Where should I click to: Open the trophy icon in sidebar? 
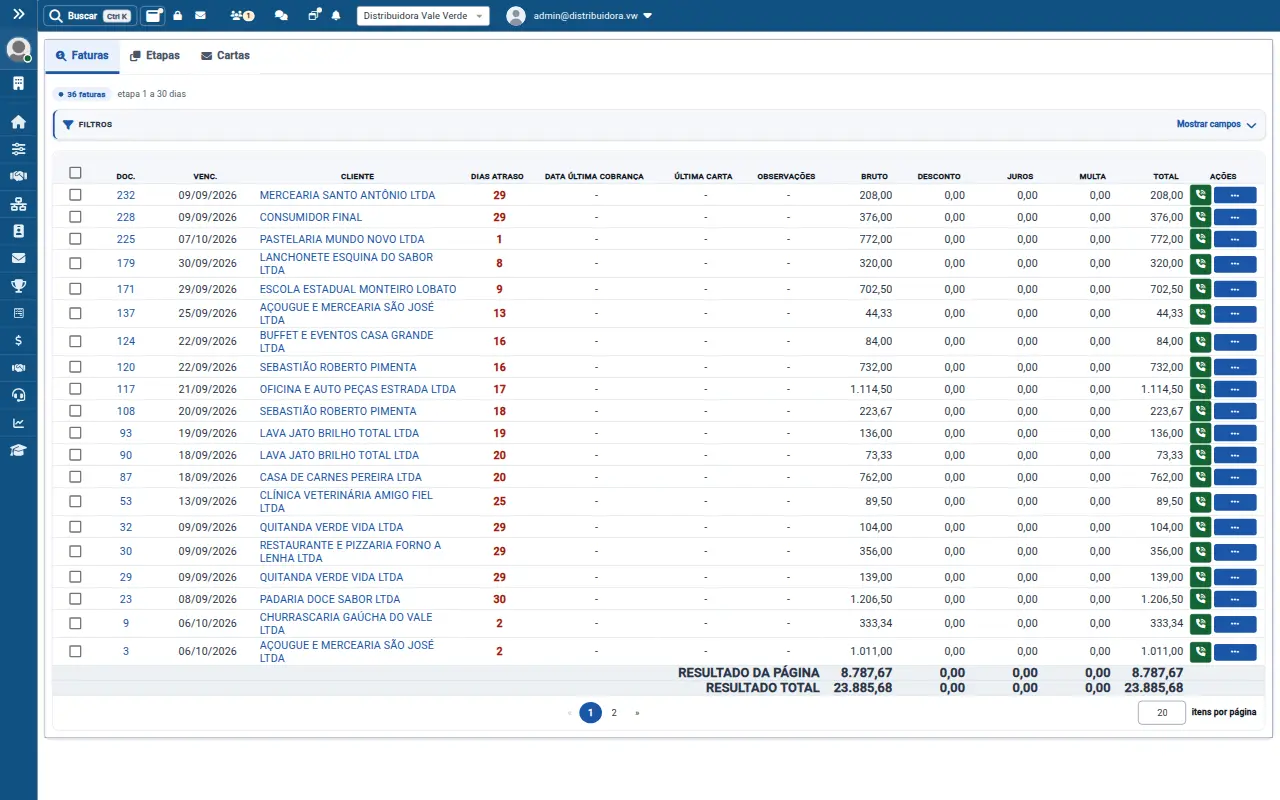click(18, 286)
